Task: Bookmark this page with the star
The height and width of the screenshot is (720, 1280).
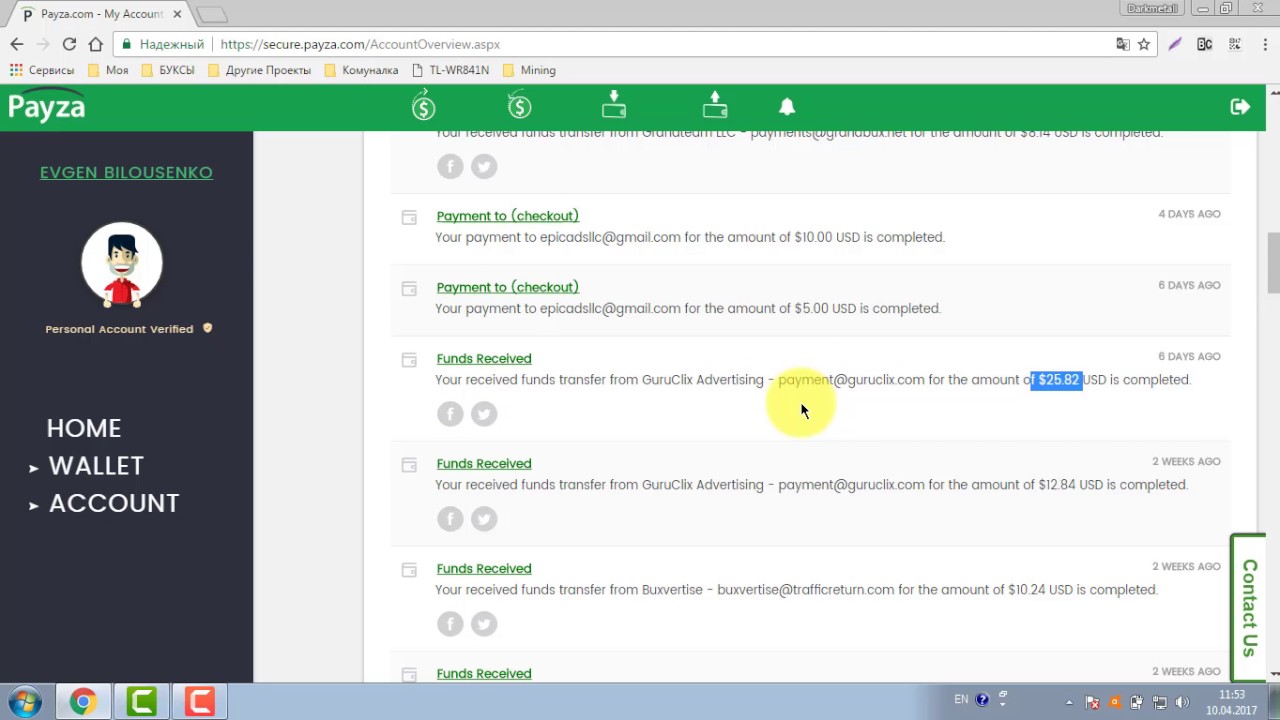Action: (1144, 44)
